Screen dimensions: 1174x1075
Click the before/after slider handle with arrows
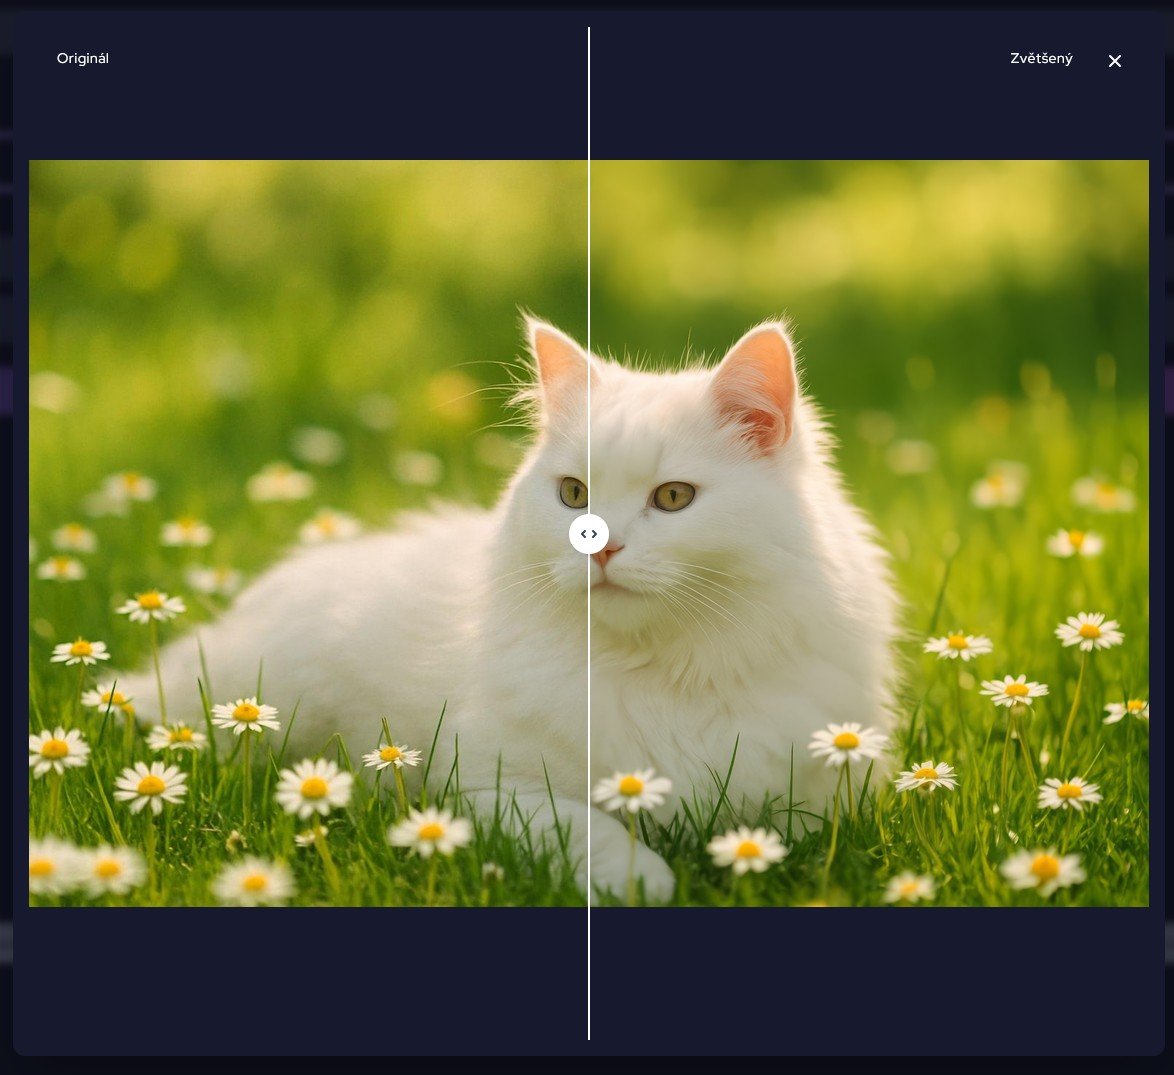[589, 534]
